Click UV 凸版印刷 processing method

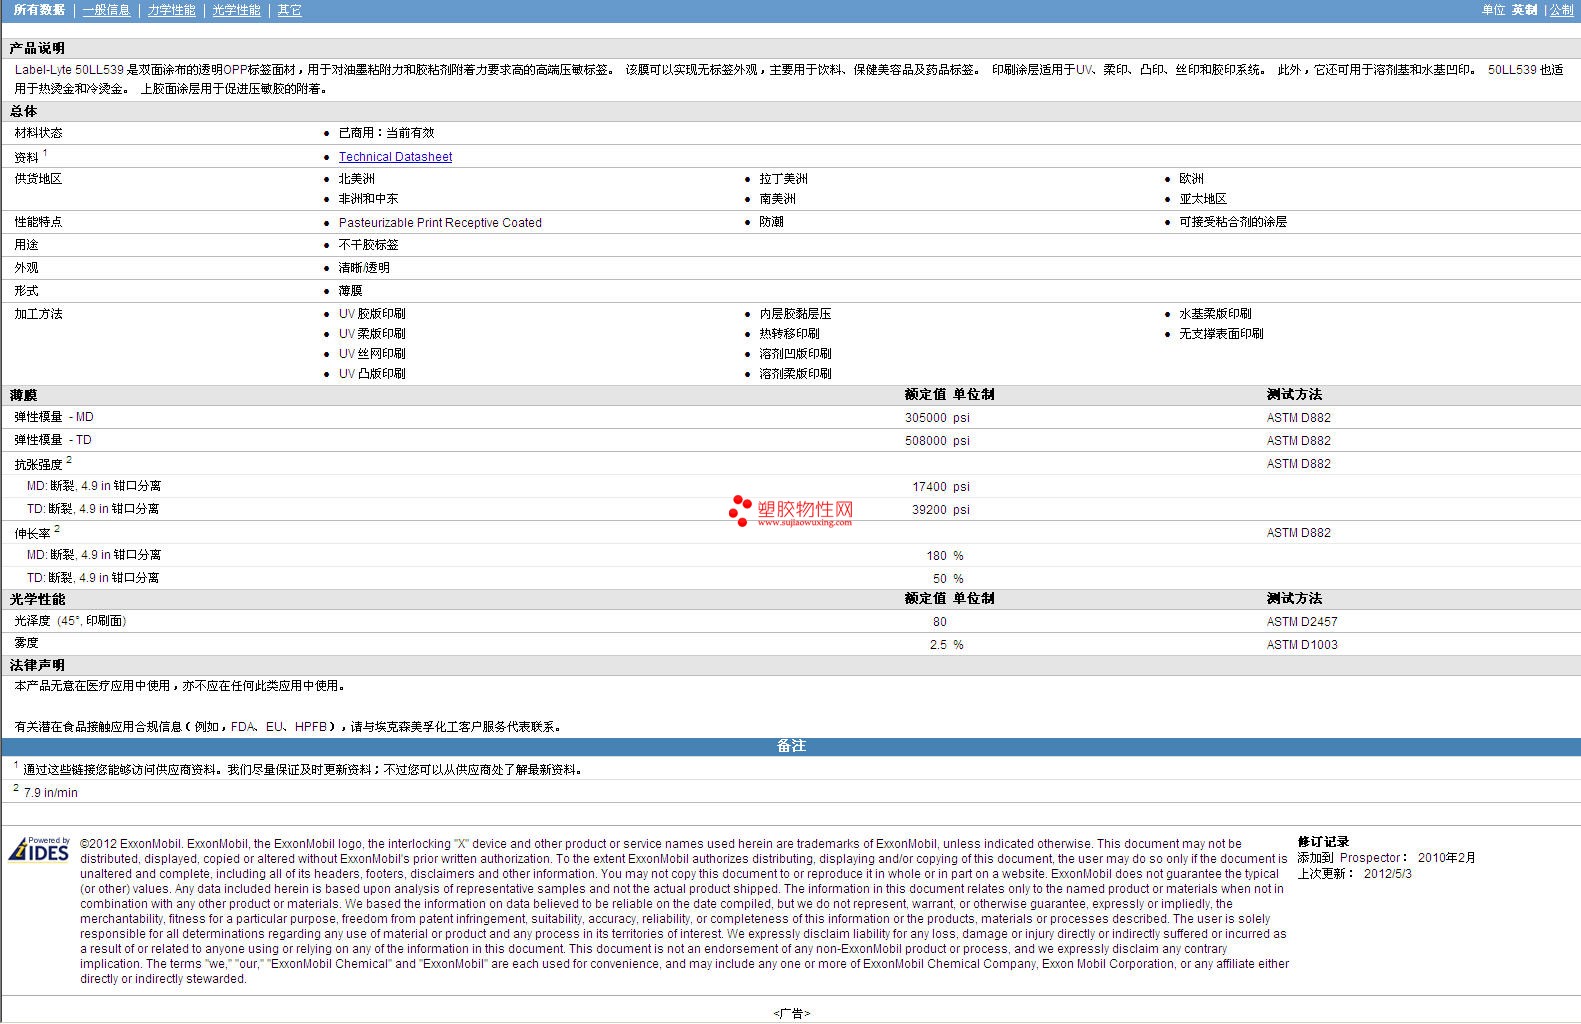[x=372, y=374]
